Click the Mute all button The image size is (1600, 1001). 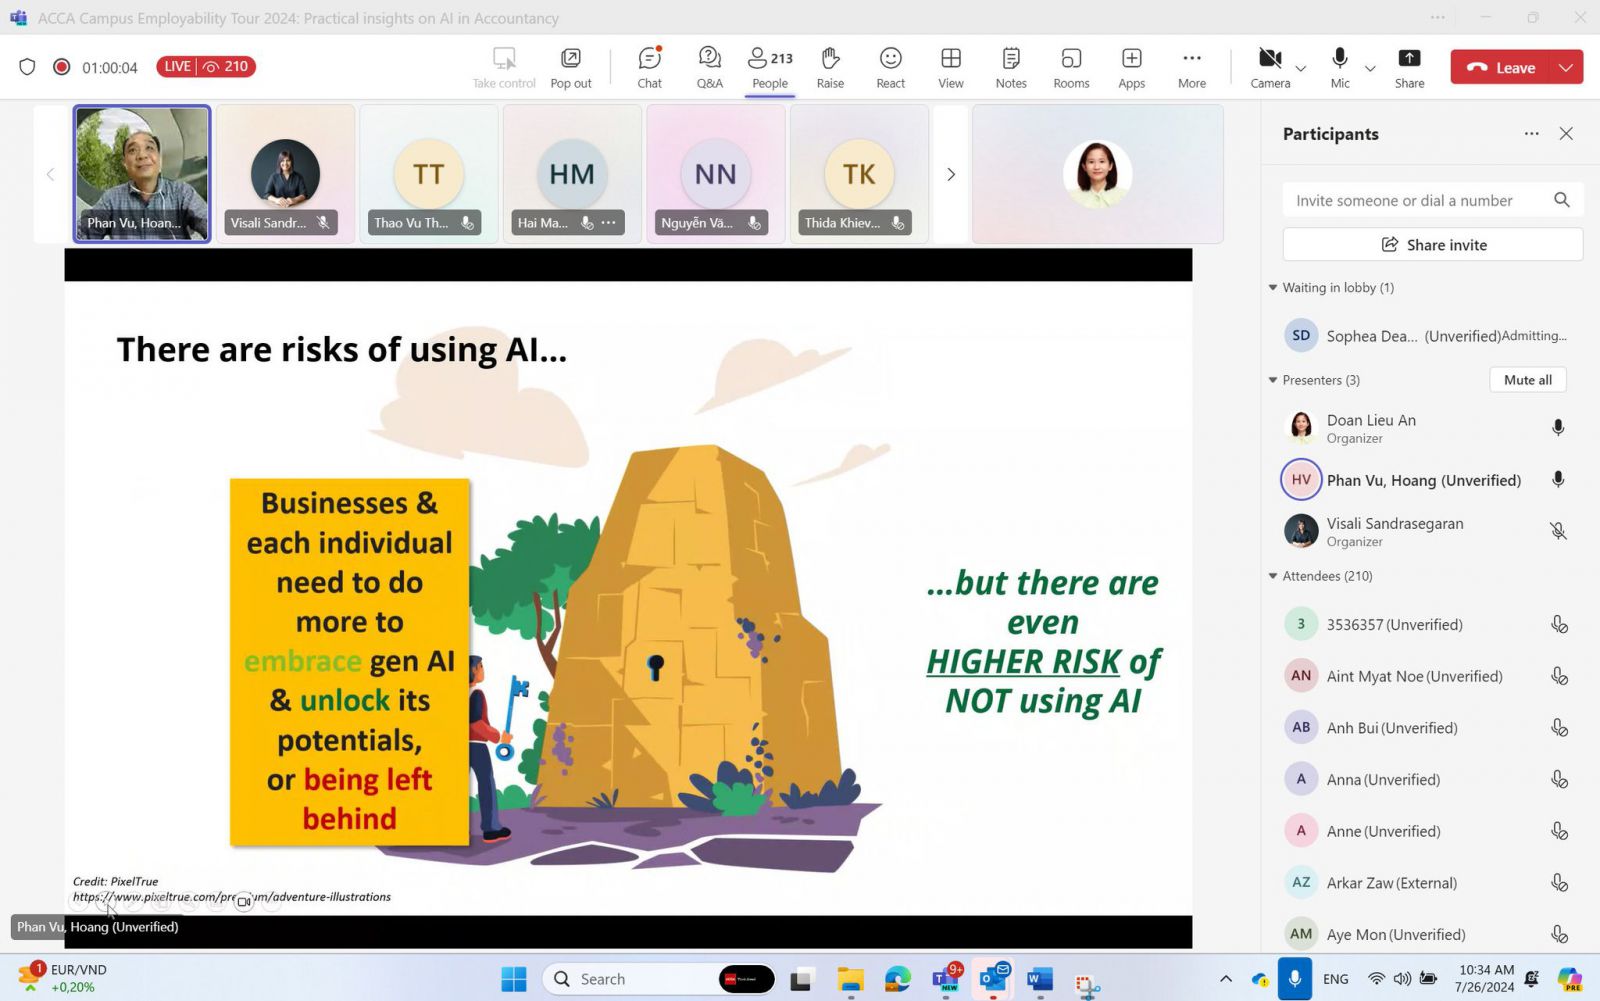point(1527,380)
